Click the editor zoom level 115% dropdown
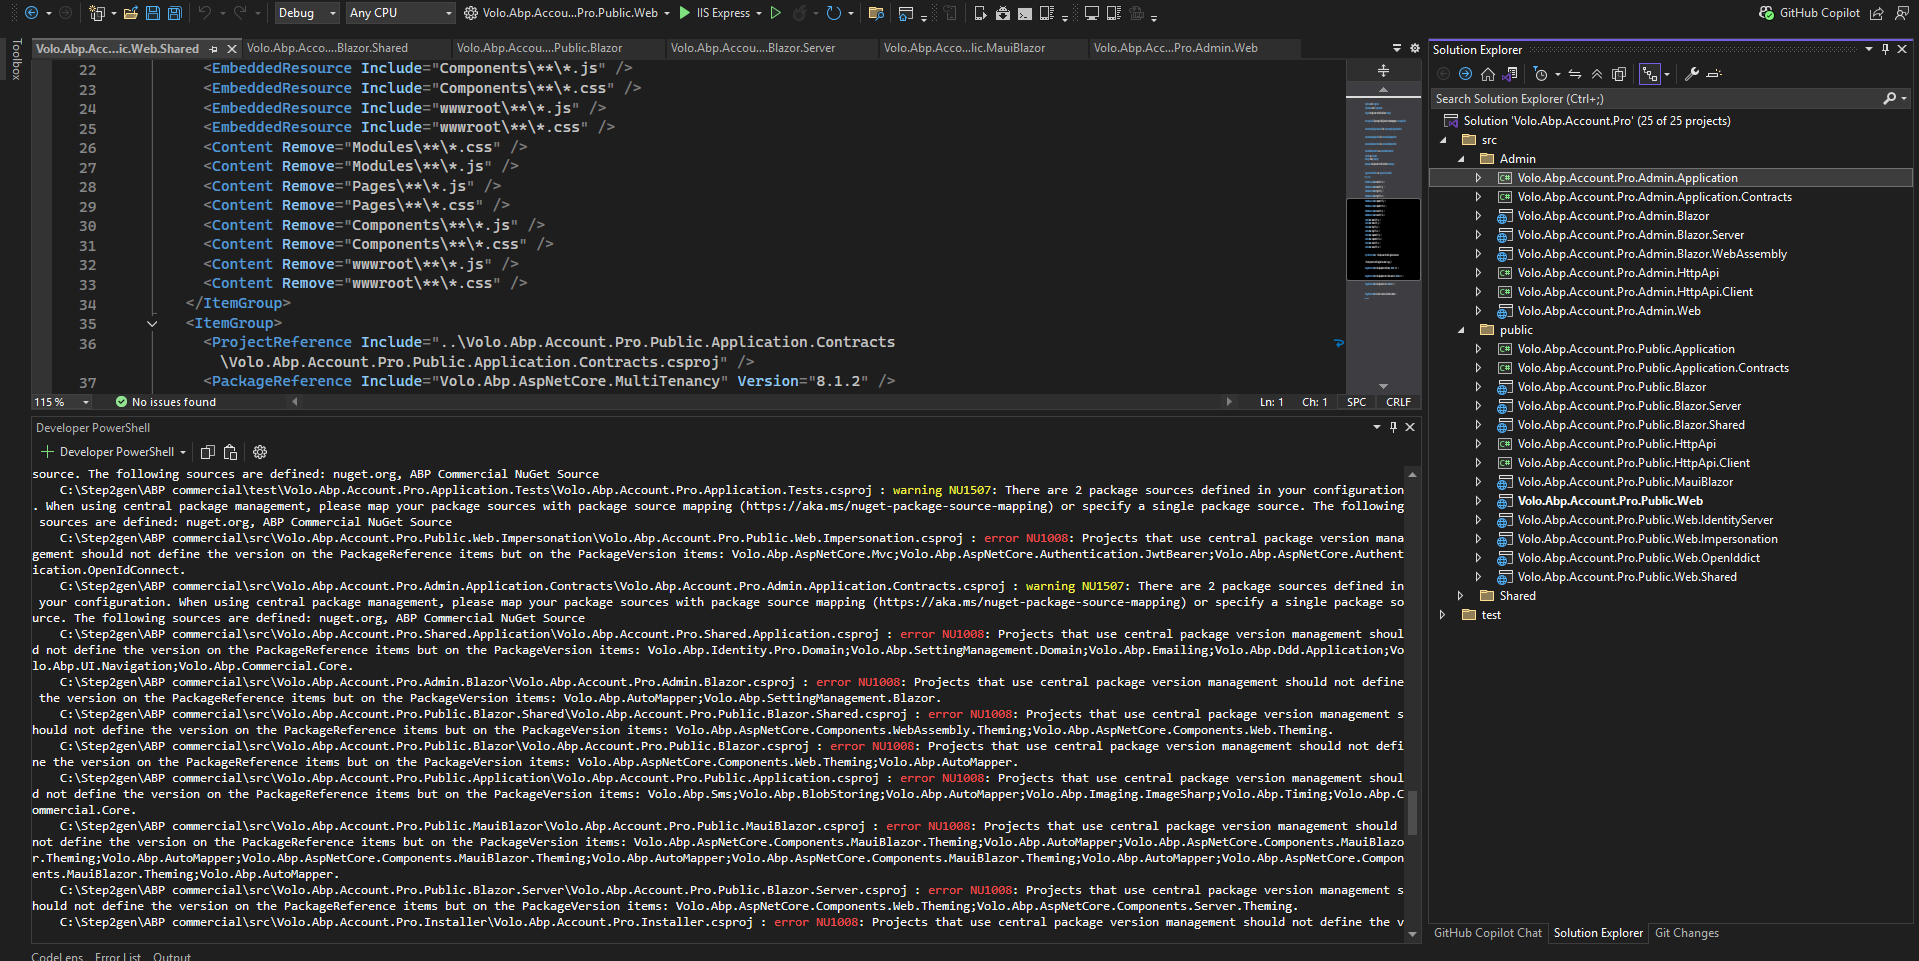1919x961 pixels. pyautogui.click(x=61, y=402)
